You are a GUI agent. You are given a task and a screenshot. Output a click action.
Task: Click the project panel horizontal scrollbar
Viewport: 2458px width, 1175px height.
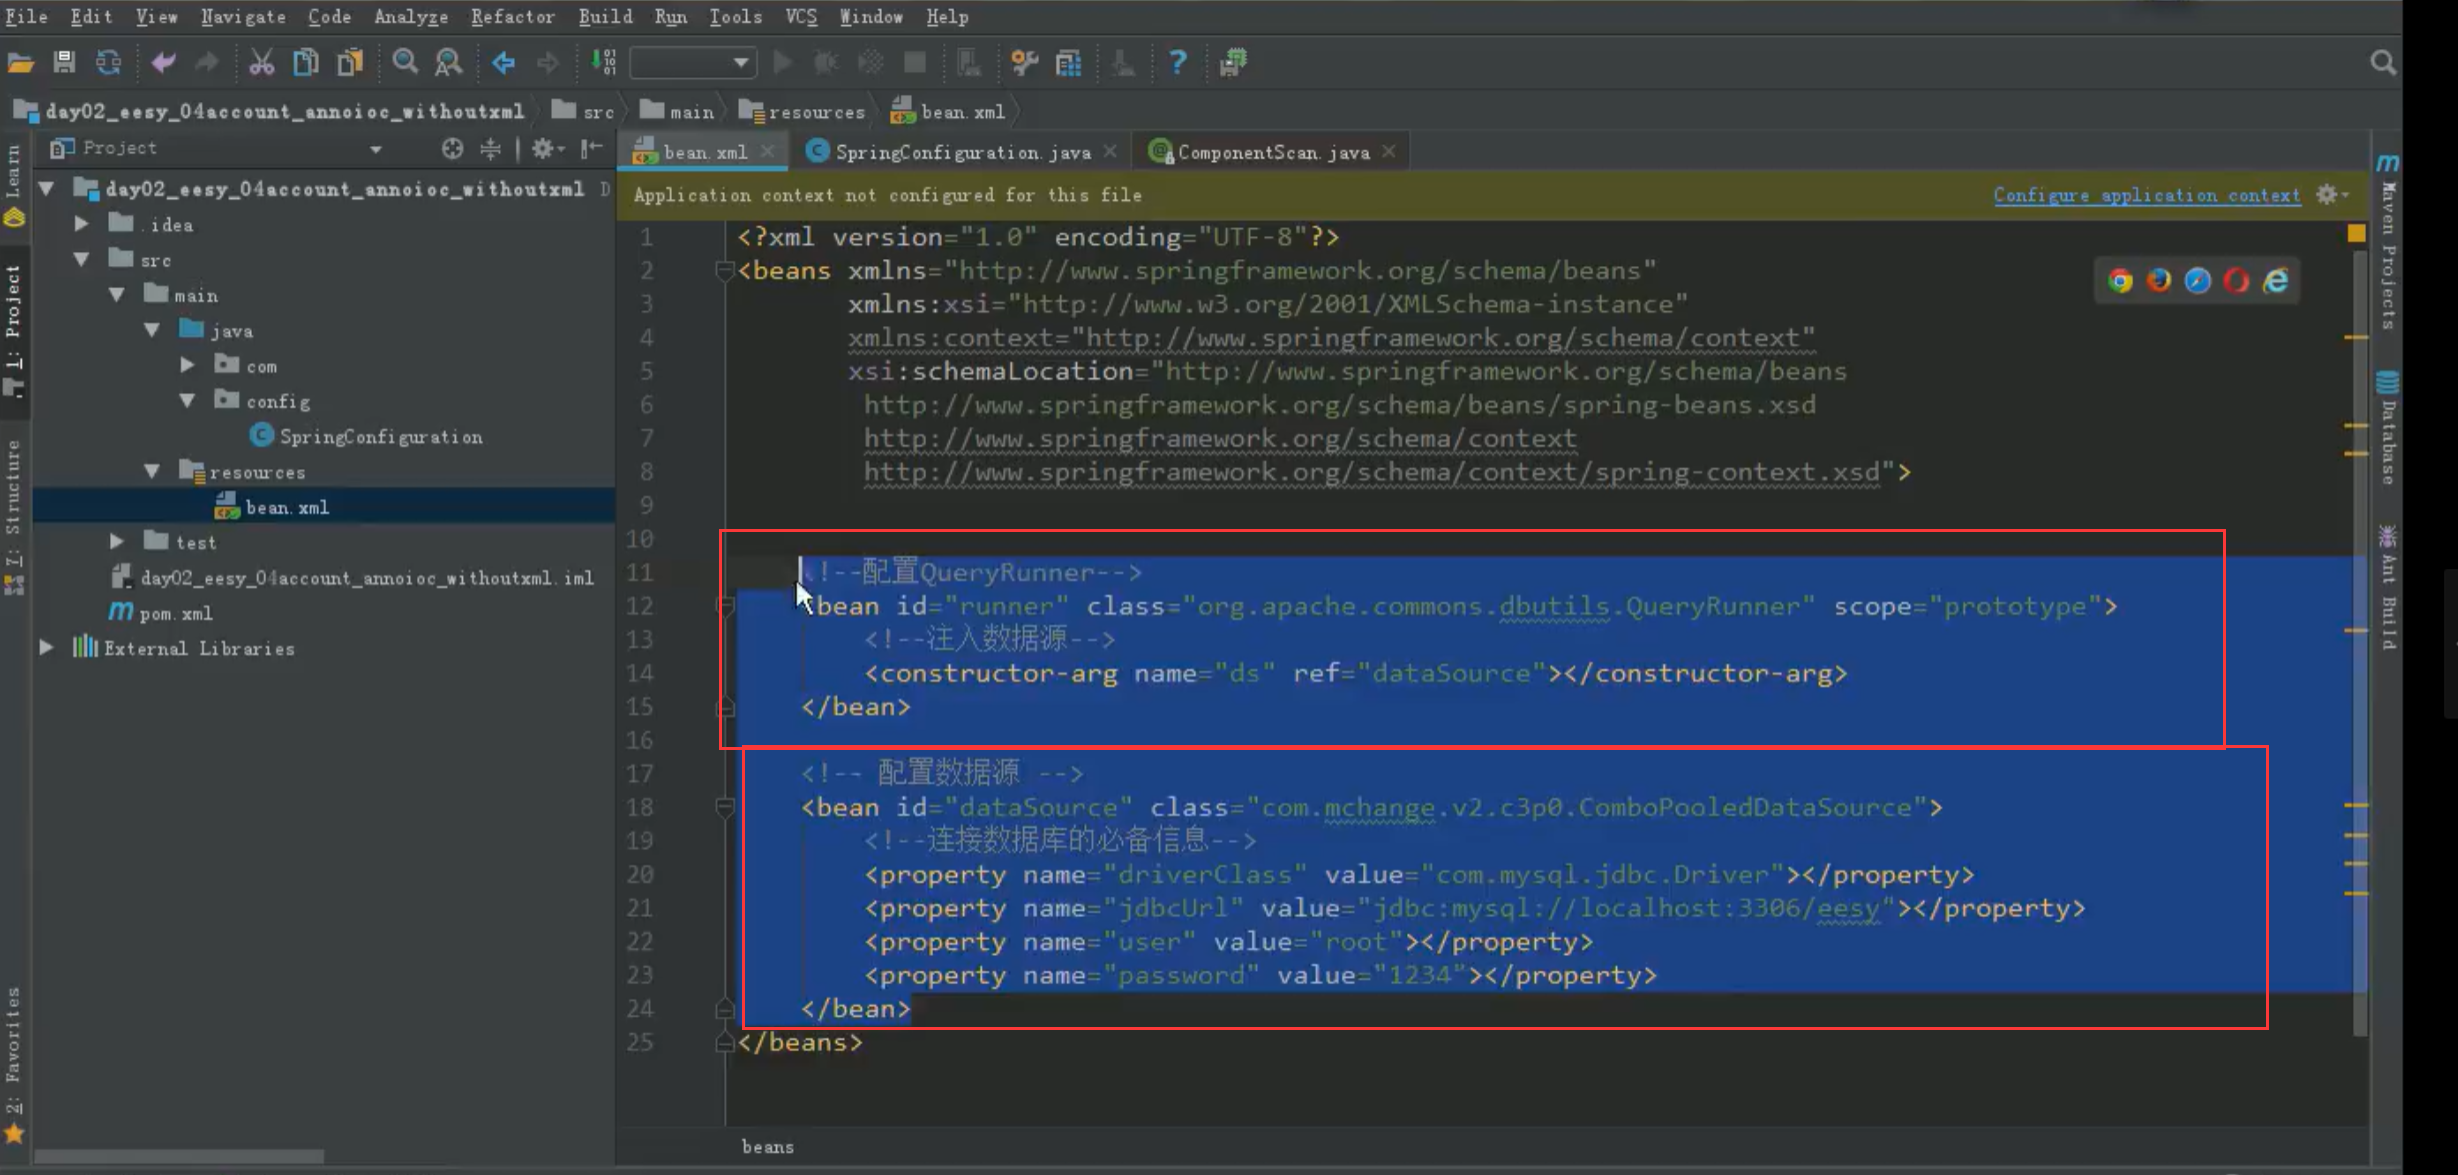(x=180, y=1157)
